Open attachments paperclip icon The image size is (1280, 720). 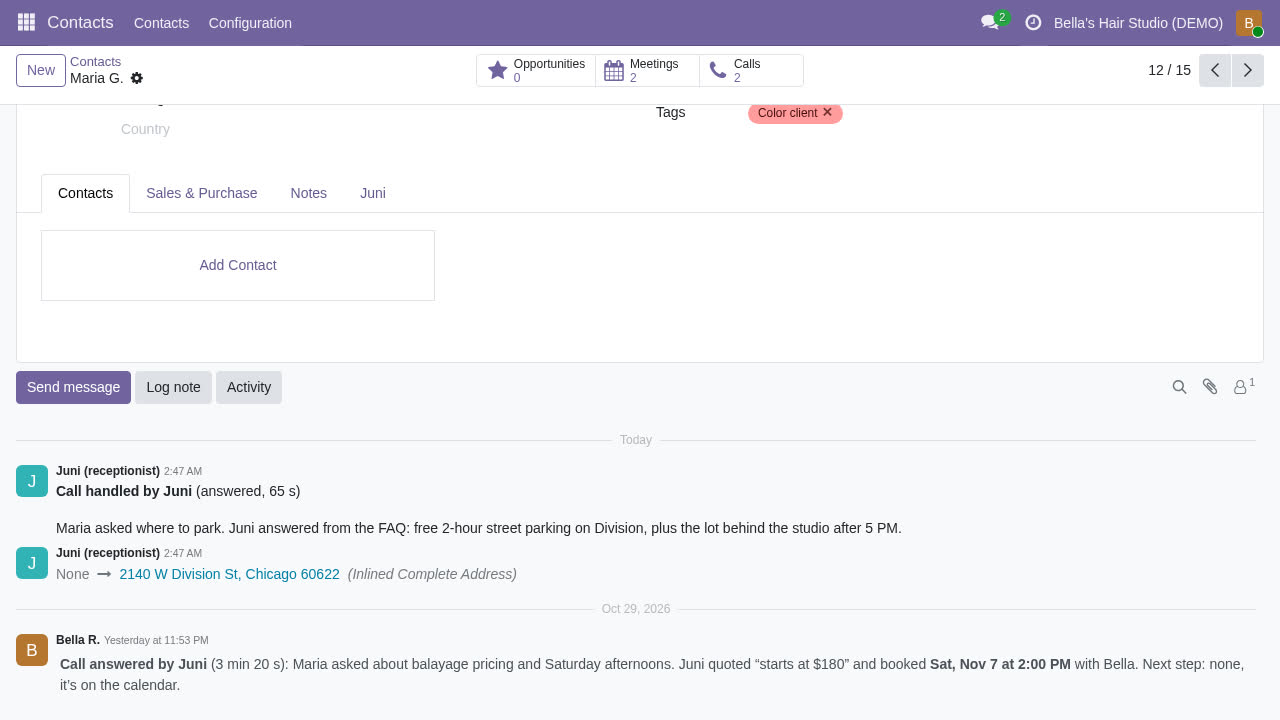1210,387
